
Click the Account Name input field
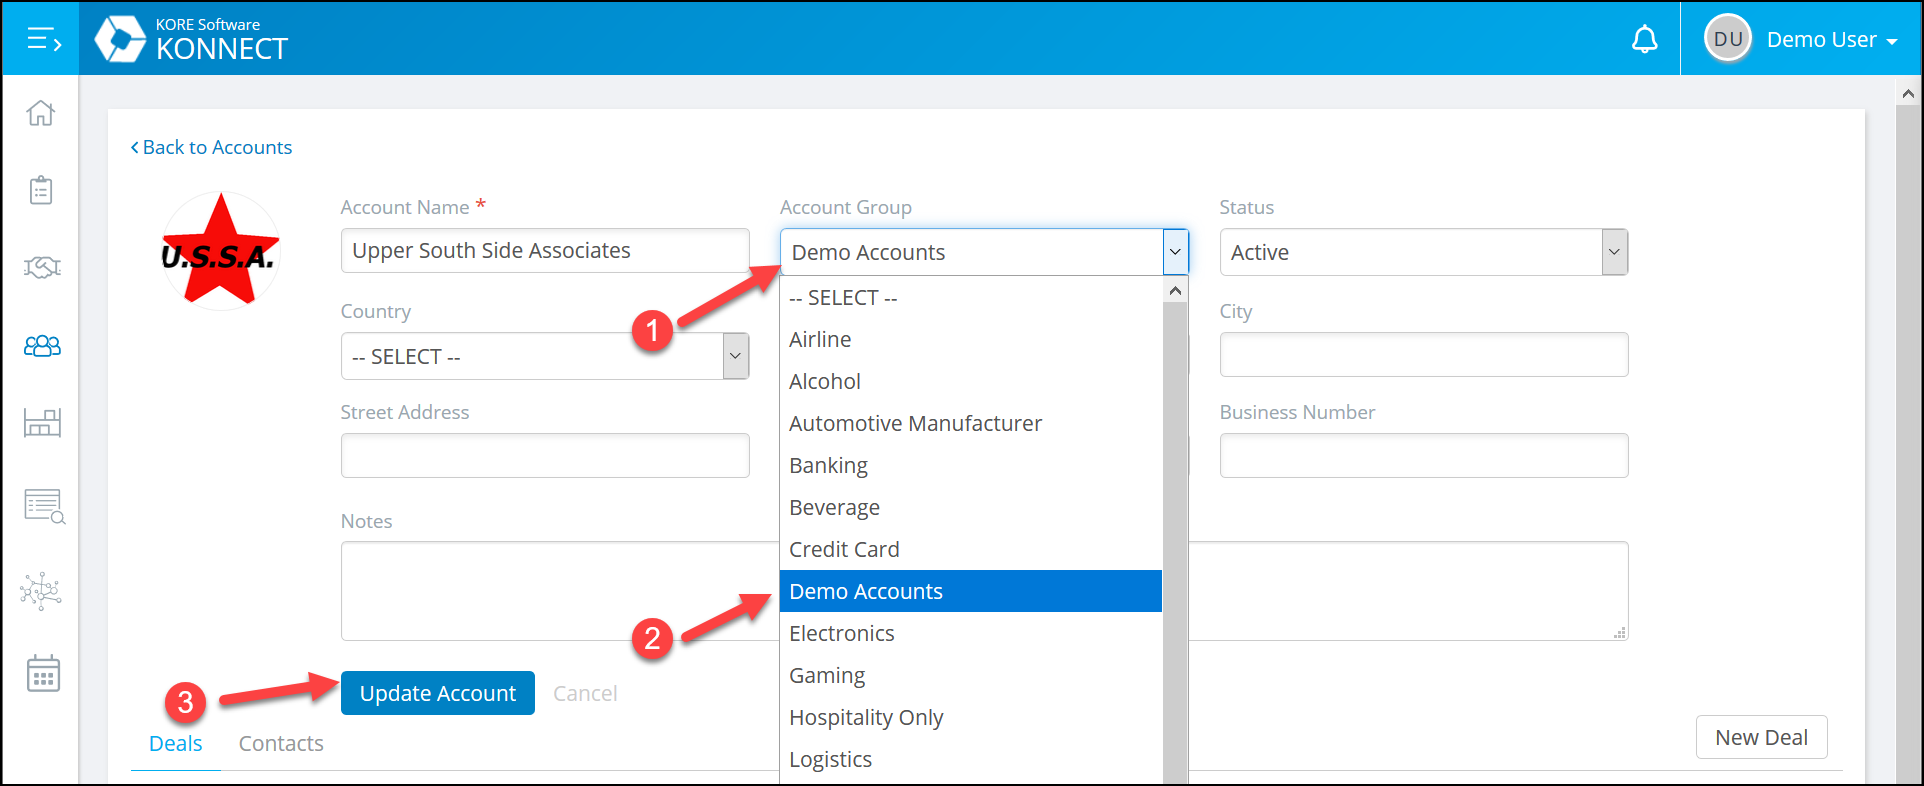pos(545,250)
